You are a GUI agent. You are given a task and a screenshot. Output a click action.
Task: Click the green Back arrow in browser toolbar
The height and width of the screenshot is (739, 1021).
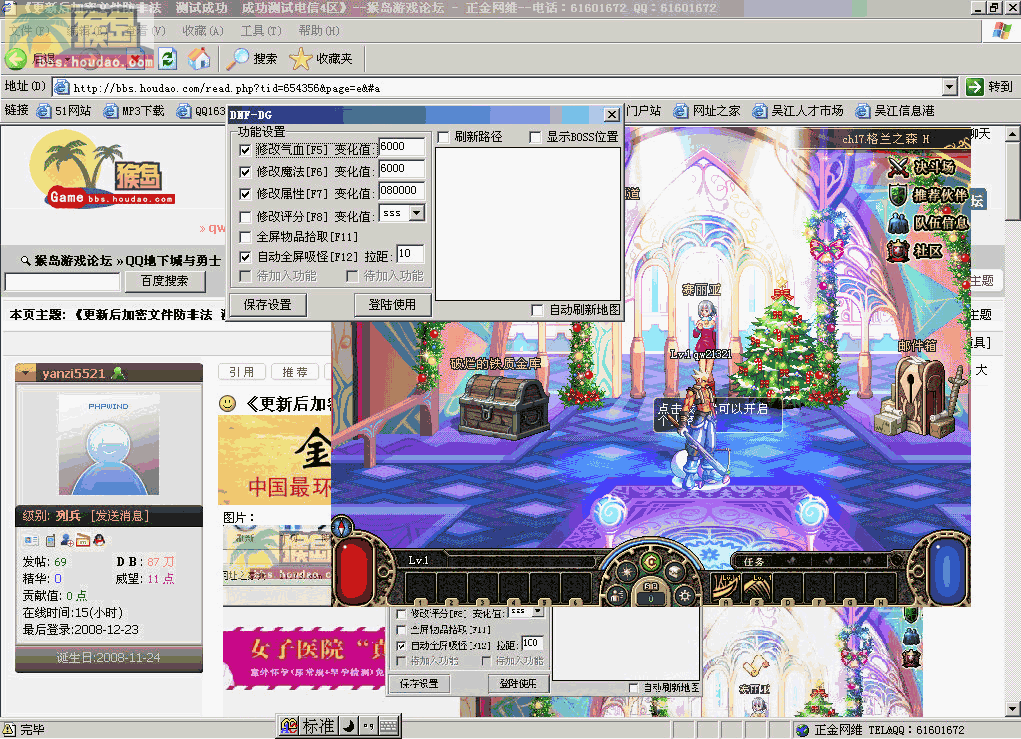16,59
